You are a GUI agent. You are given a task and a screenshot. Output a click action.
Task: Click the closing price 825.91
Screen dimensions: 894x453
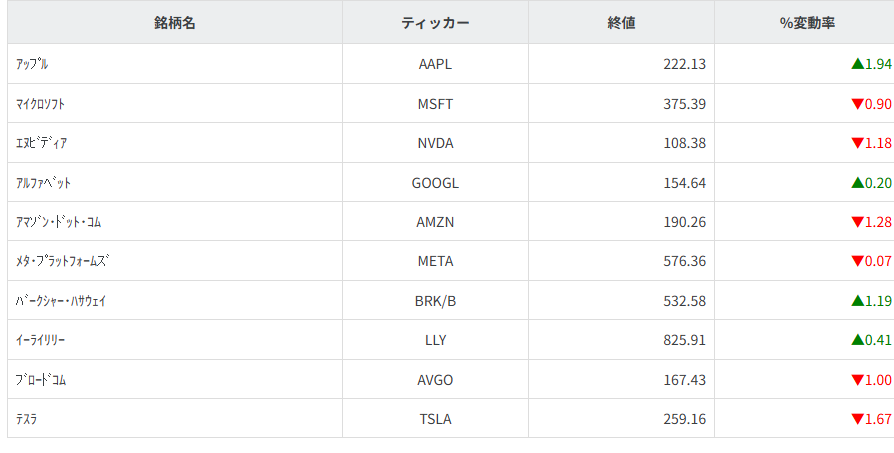point(684,340)
